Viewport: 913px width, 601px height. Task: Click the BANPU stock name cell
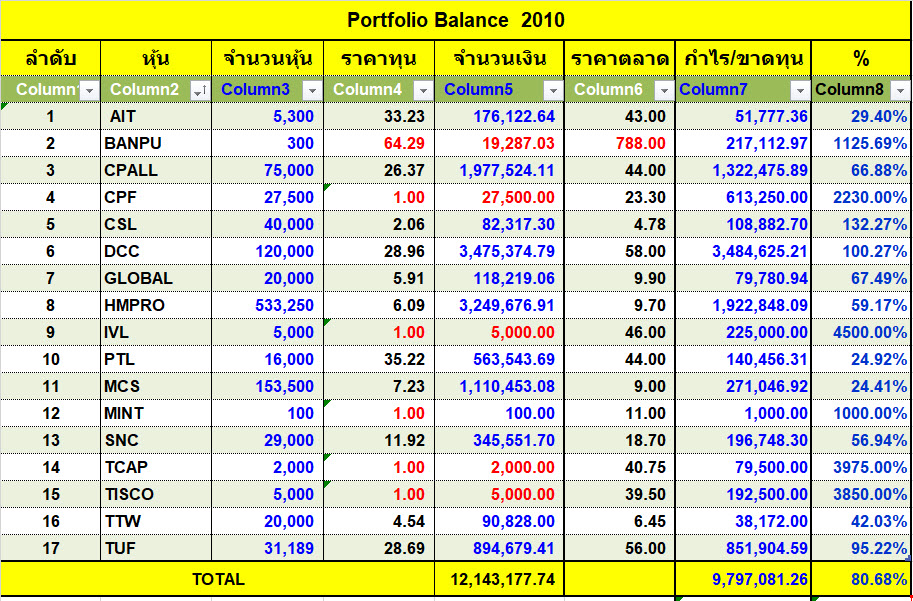156,143
